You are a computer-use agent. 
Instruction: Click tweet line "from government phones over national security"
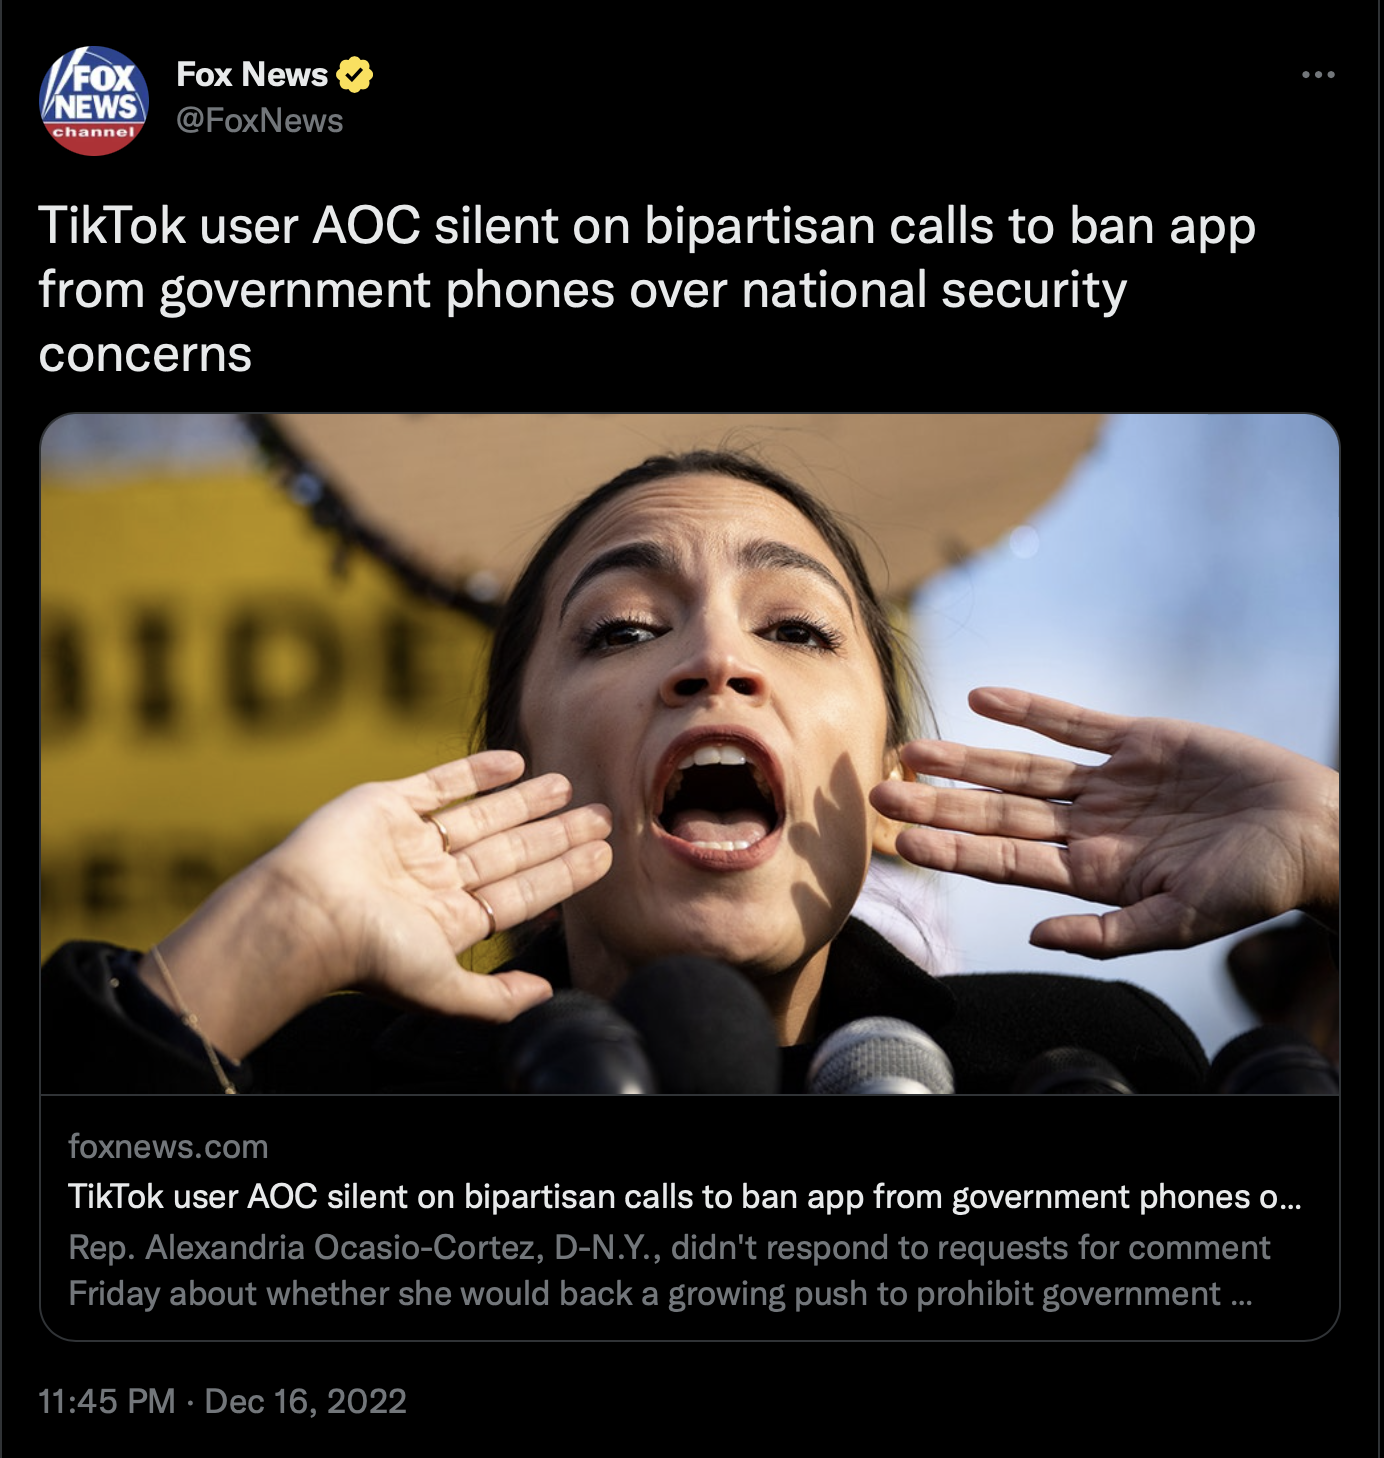tap(583, 290)
